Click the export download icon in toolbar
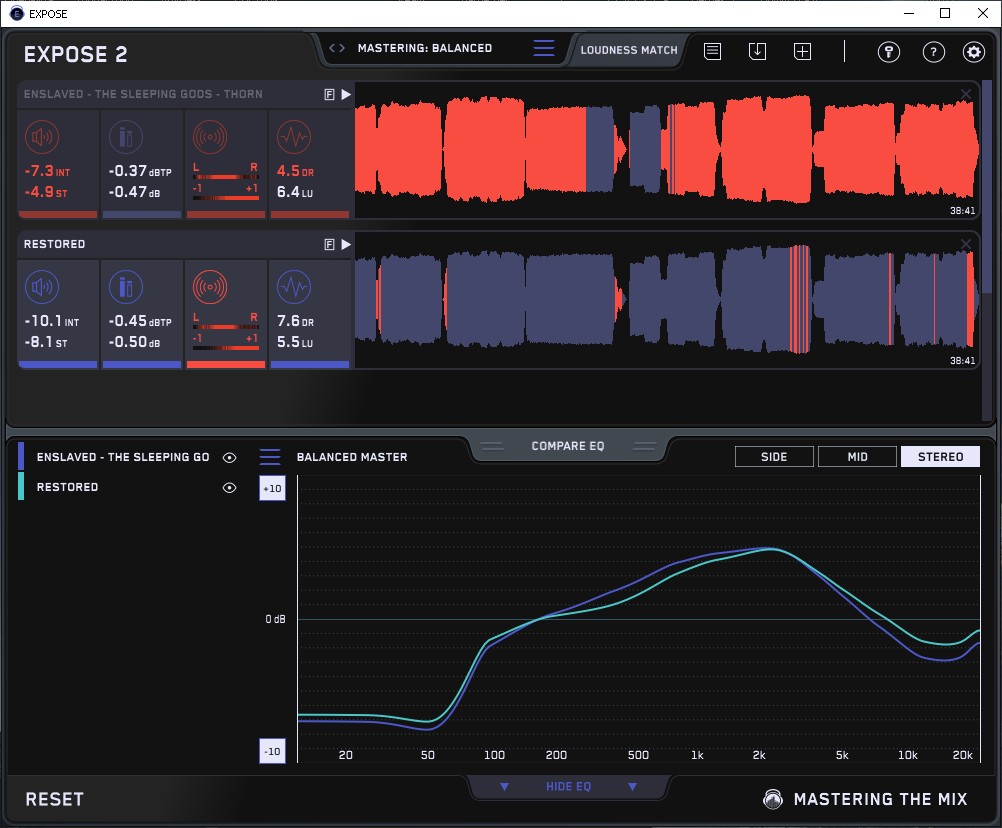The width and height of the screenshot is (1002, 828). 757,51
